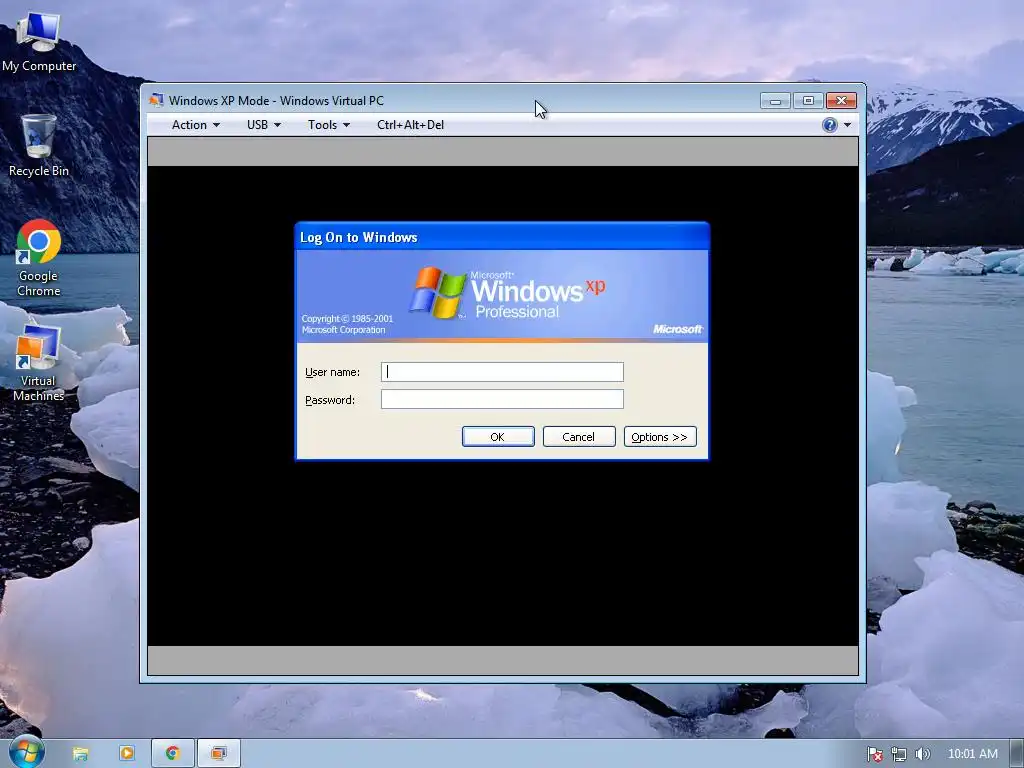Click the blue Help icon in Virtual PC
Screen dimensions: 1024x768
coord(829,125)
